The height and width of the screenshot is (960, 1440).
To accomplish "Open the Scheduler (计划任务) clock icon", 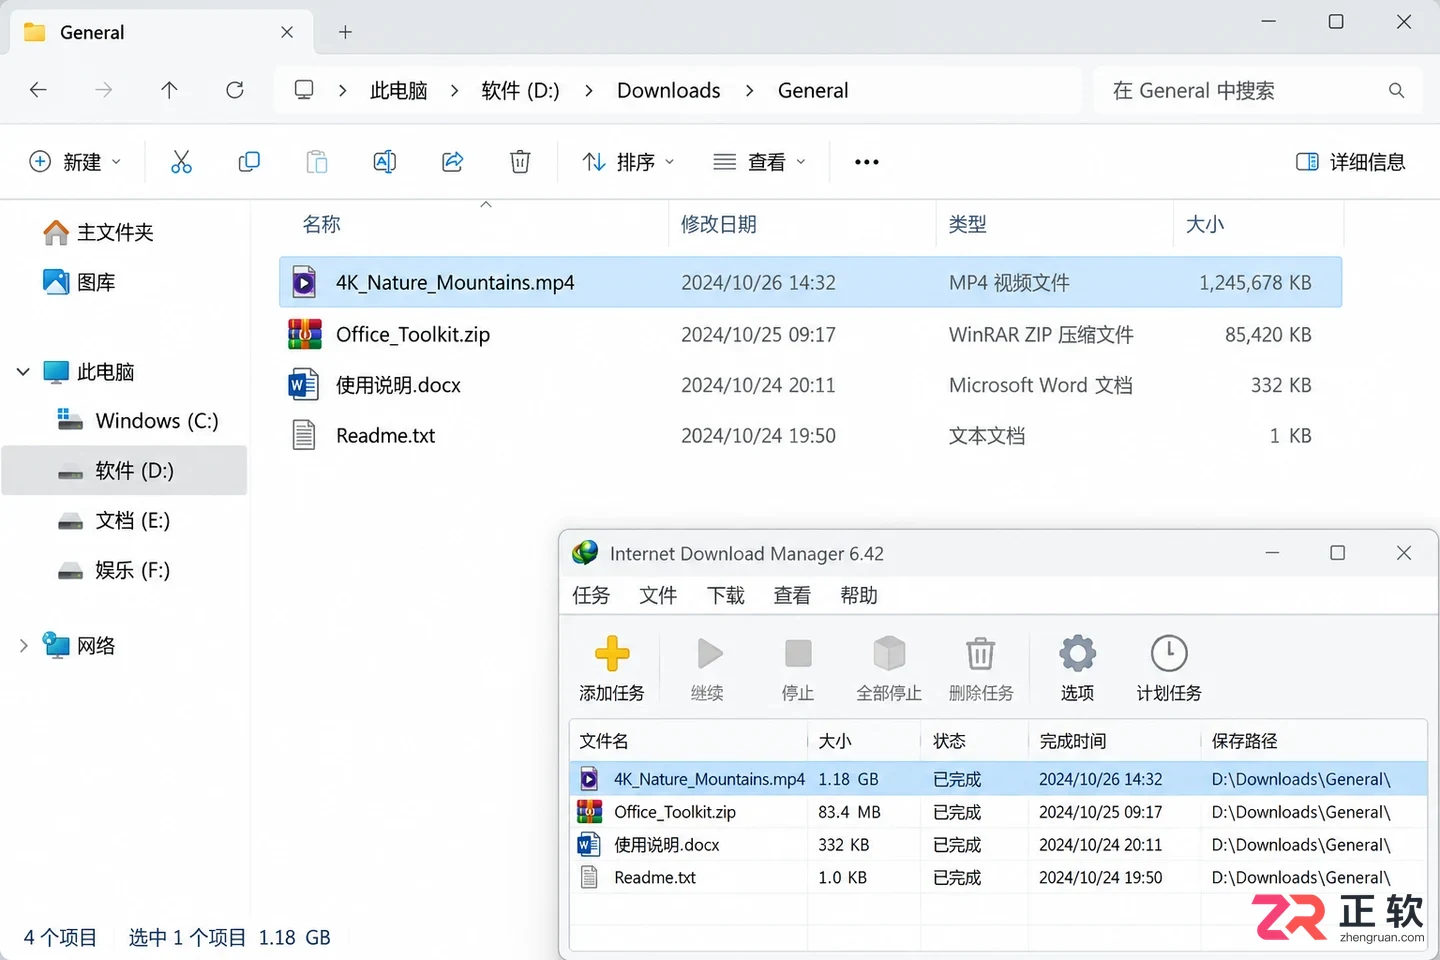I will click(x=1169, y=654).
